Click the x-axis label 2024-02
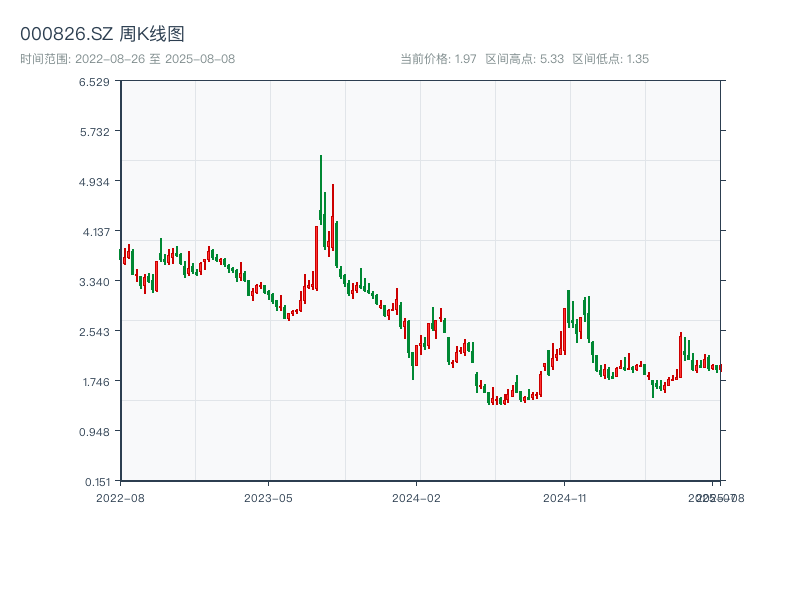Viewport: 800px width, 600px height. (x=416, y=498)
